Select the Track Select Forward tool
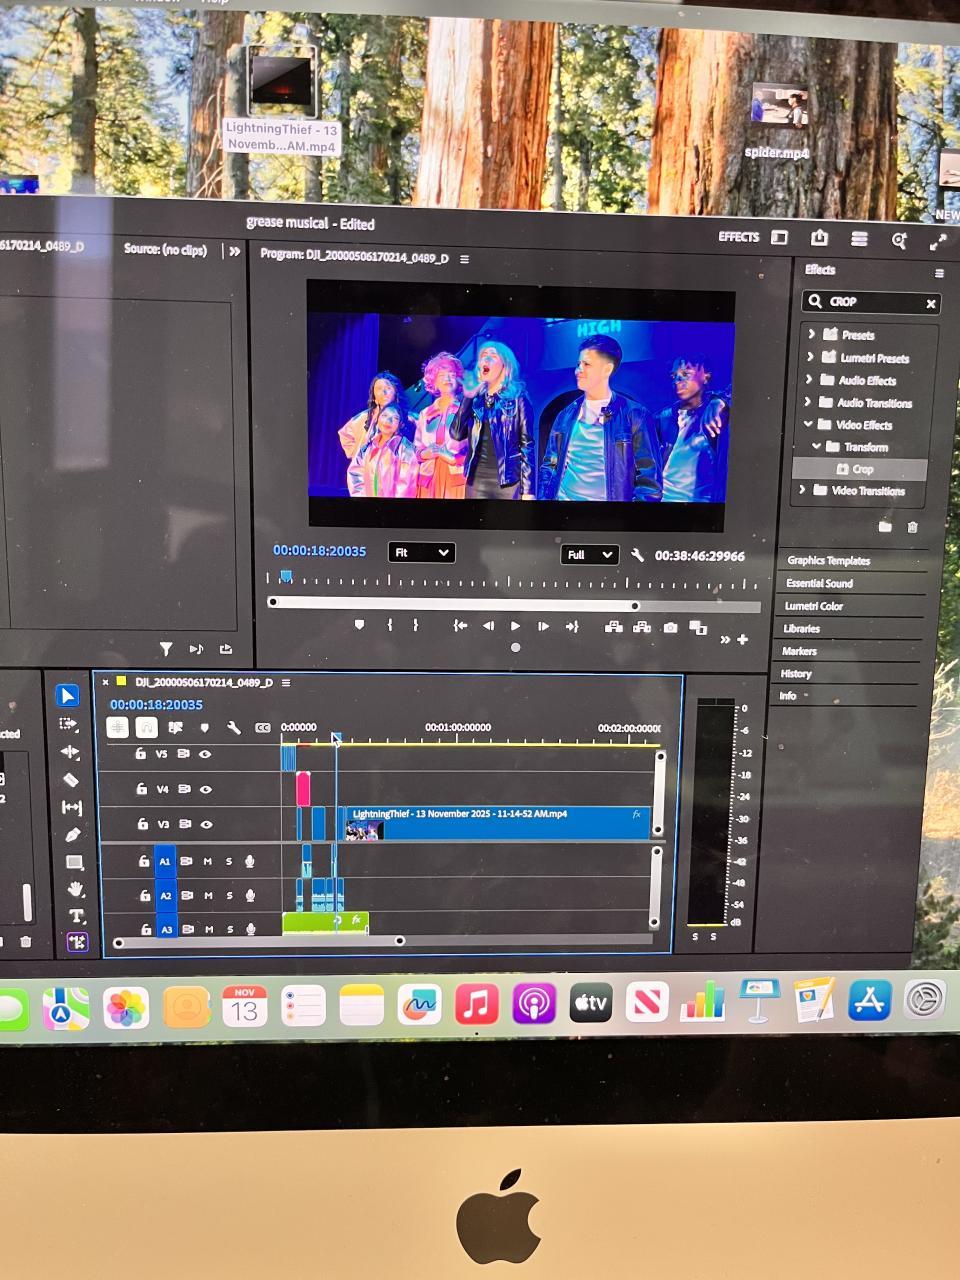The width and height of the screenshot is (960, 1280). click(68, 724)
